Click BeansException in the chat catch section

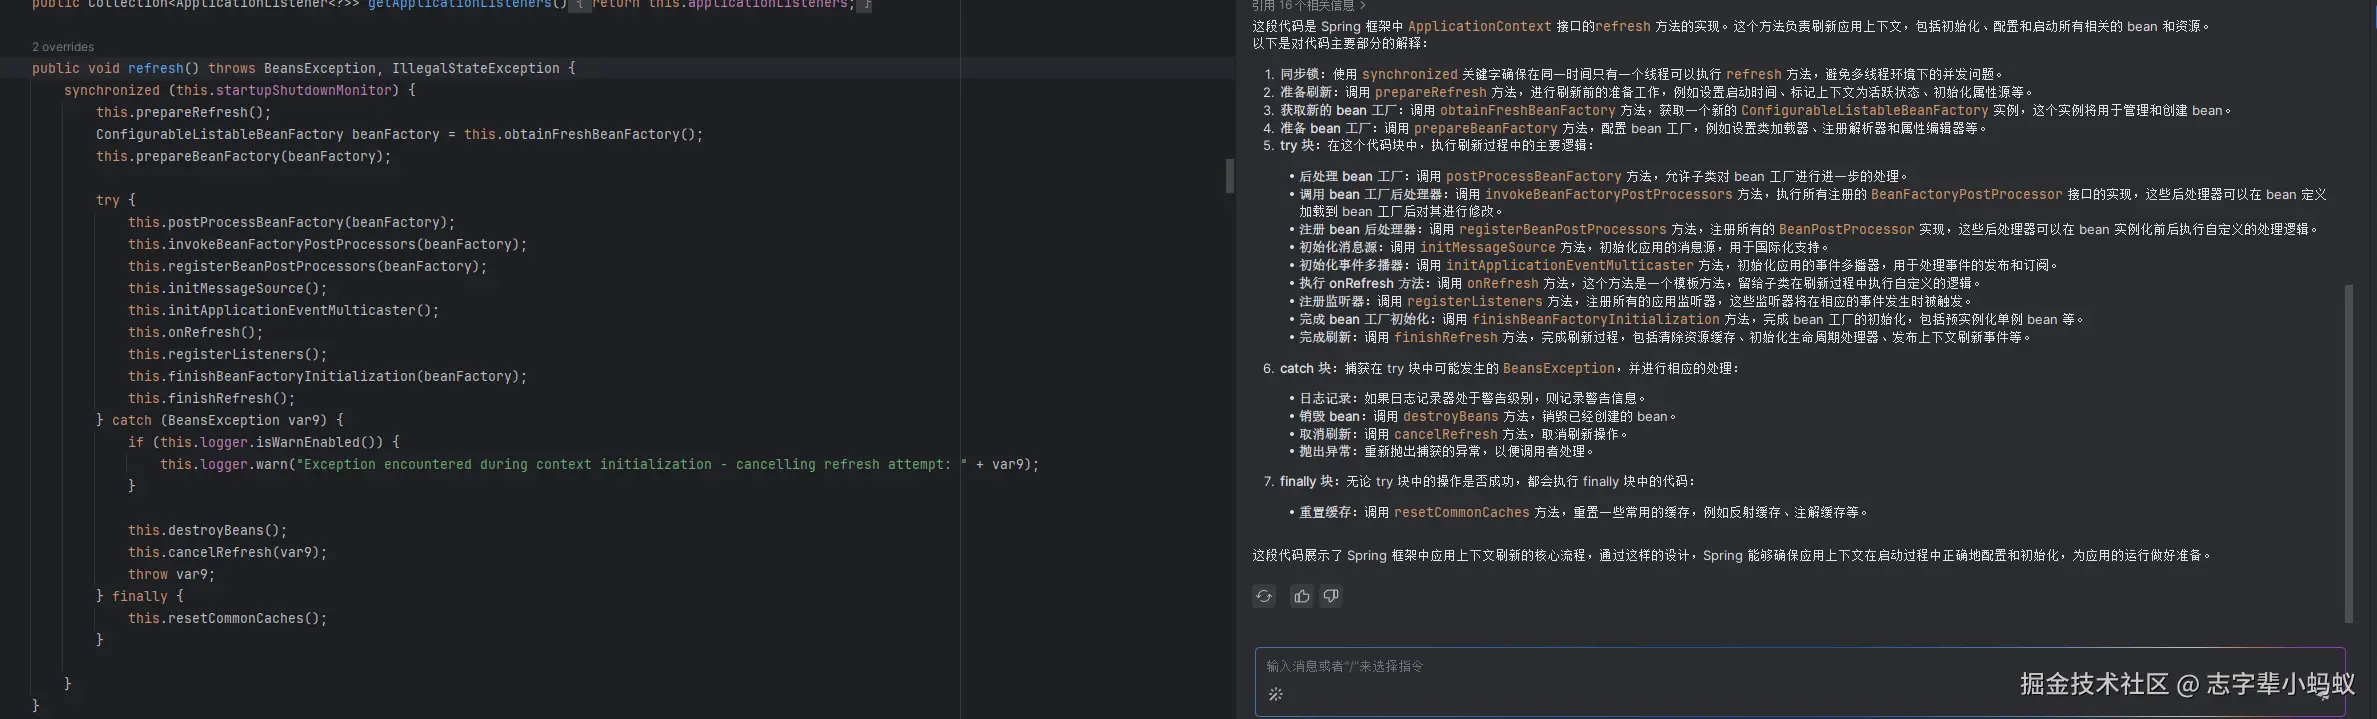pyautogui.click(x=1558, y=368)
